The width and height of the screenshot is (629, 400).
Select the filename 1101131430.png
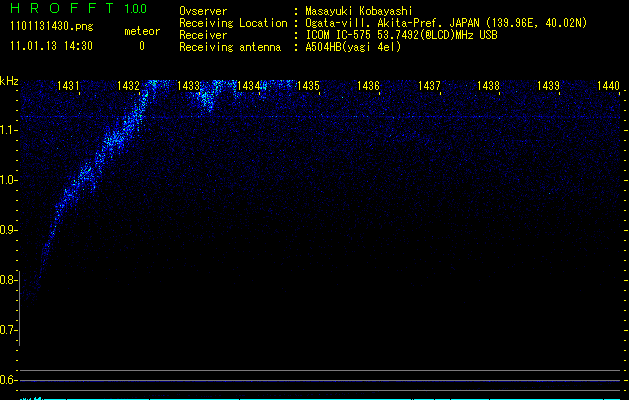tap(52, 27)
